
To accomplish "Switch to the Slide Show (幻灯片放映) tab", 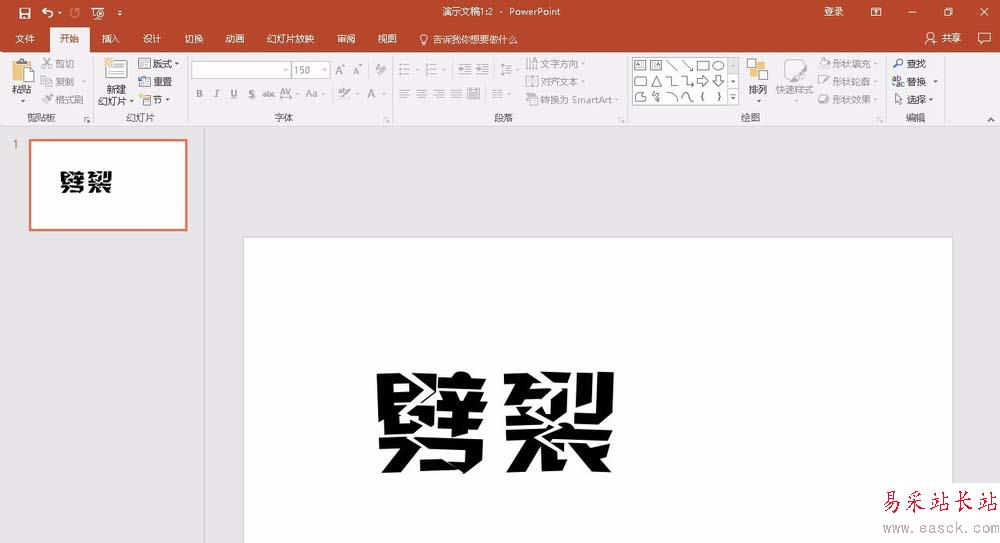I will coord(290,39).
